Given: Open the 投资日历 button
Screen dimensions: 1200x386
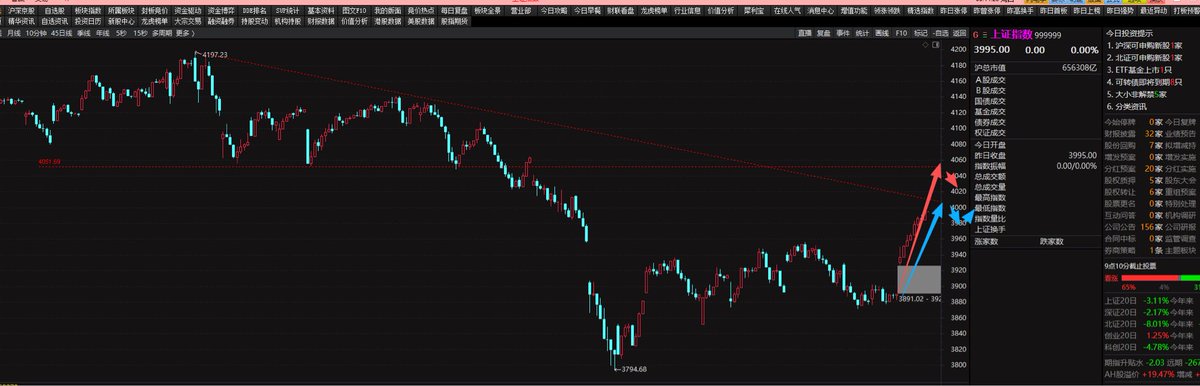Looking at the screenshot, I should (87, 21).
